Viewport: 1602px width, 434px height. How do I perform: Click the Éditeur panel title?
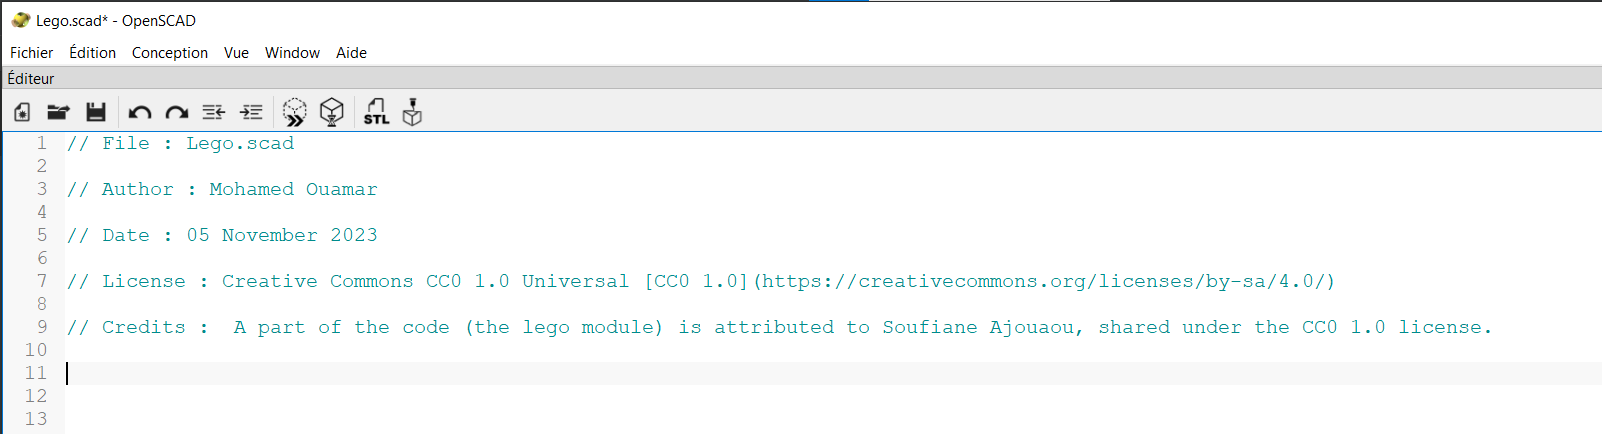coord(31,78)
